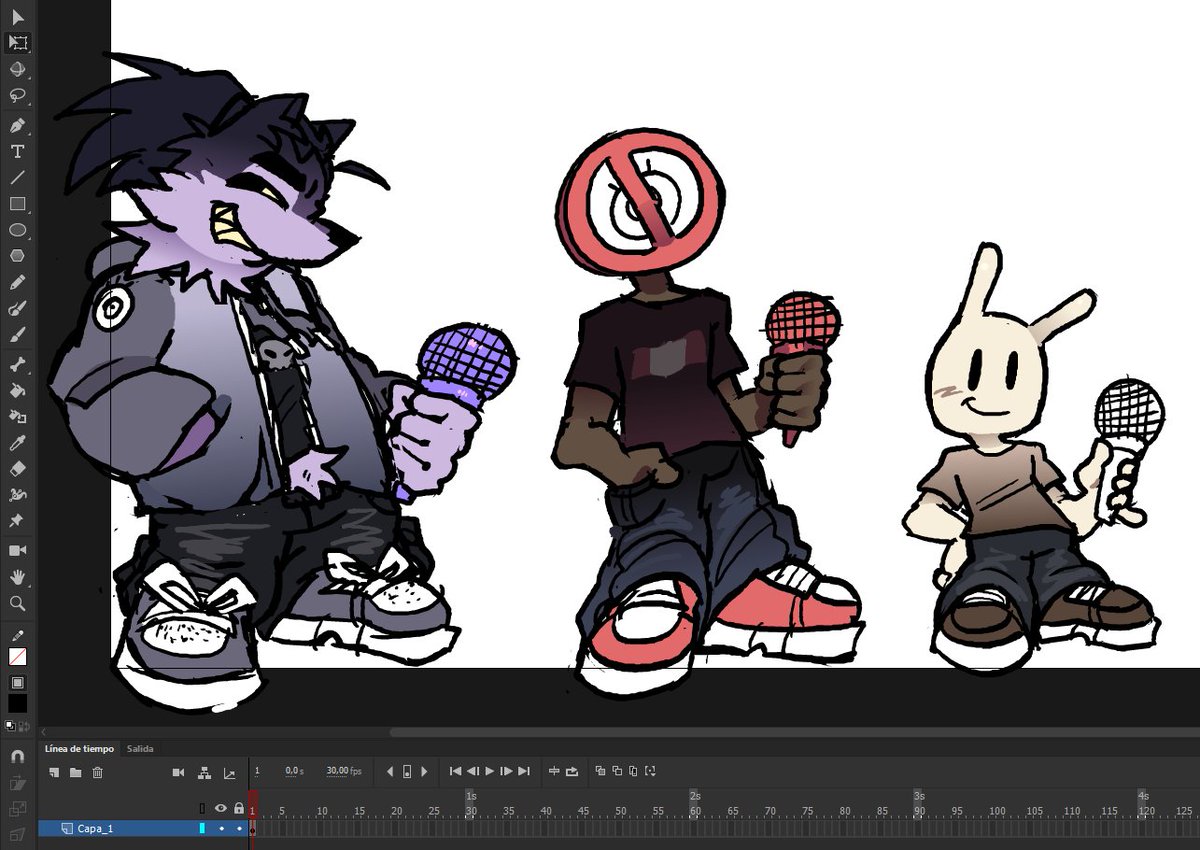
Task: Select the Pen tool
Action: (17, 126)
